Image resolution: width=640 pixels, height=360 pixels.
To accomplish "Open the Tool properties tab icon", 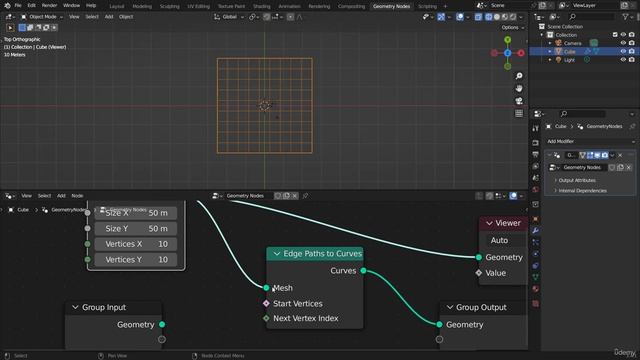I will click(x=535, y=129).
